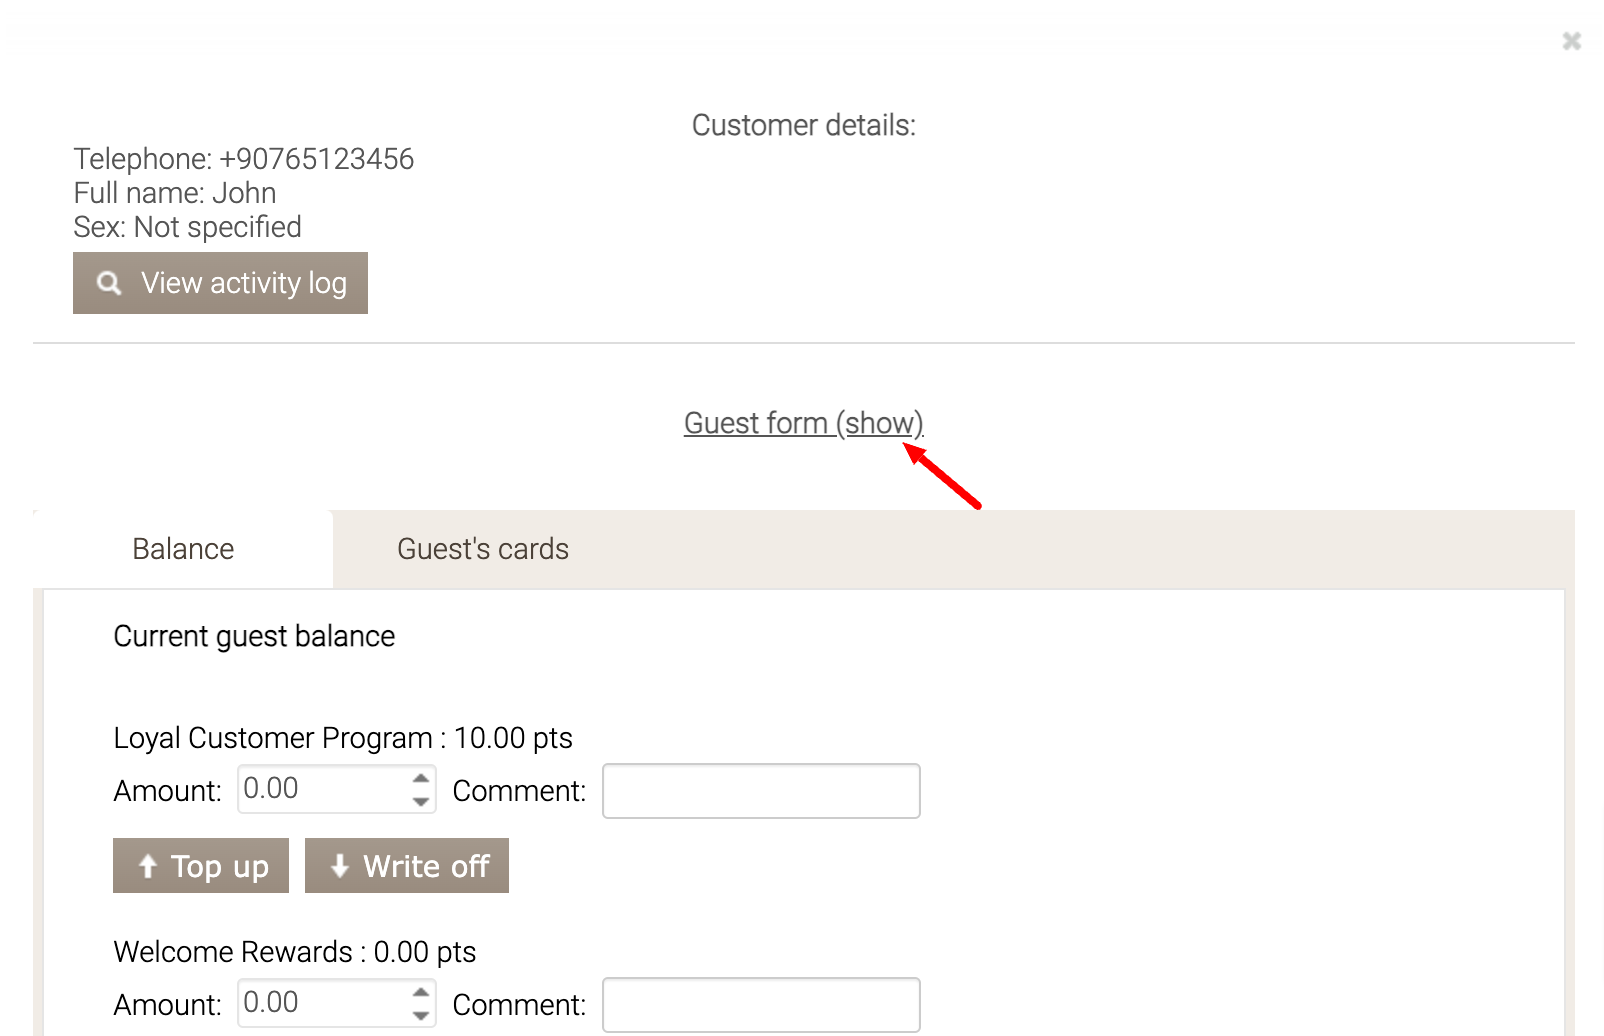This screenshot has width=1604, height=1036.
Task: Click the Welcome Rewards points label
Action: click(295, 952)
